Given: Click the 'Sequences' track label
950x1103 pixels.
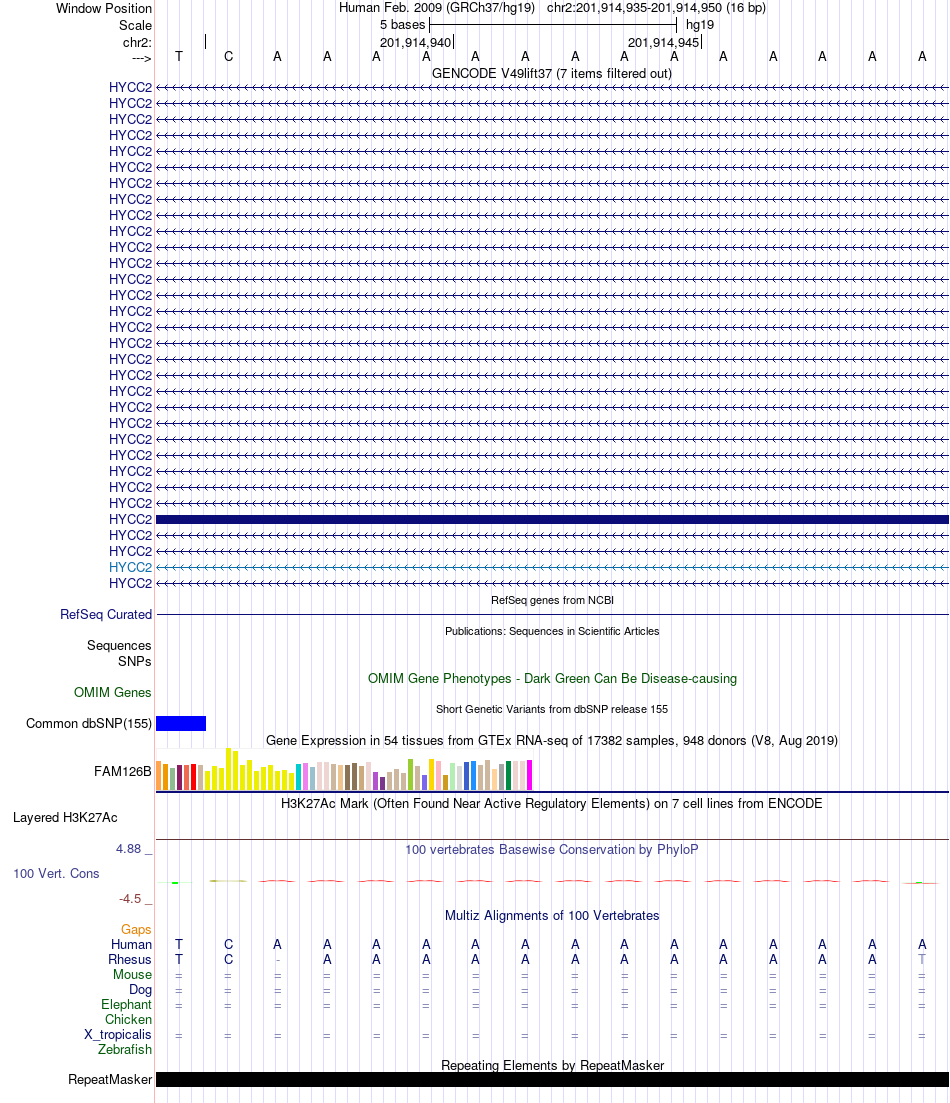Looking at the screenshot, I should [119, 645].
